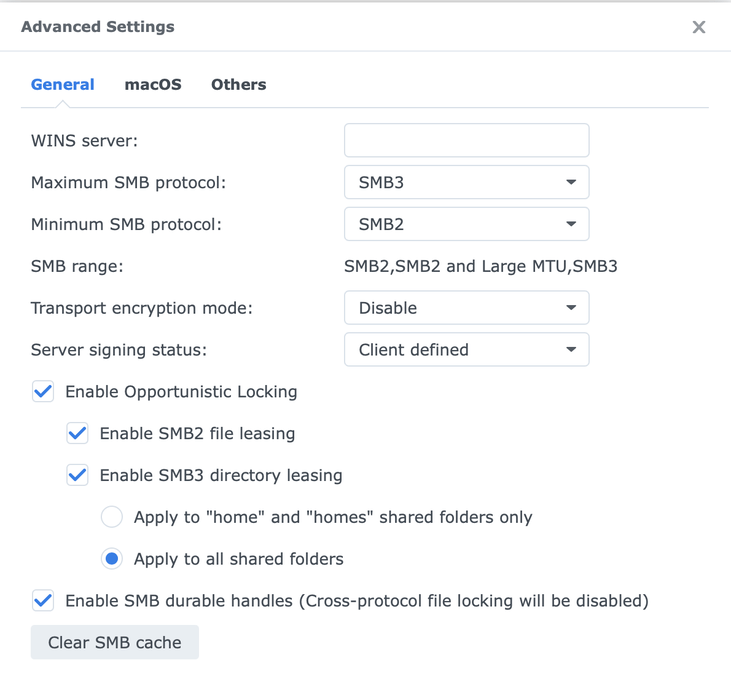This screenshot has width=731, height=684.
Task: Close the Advanced Settings dialog
Action: (699, 27)
